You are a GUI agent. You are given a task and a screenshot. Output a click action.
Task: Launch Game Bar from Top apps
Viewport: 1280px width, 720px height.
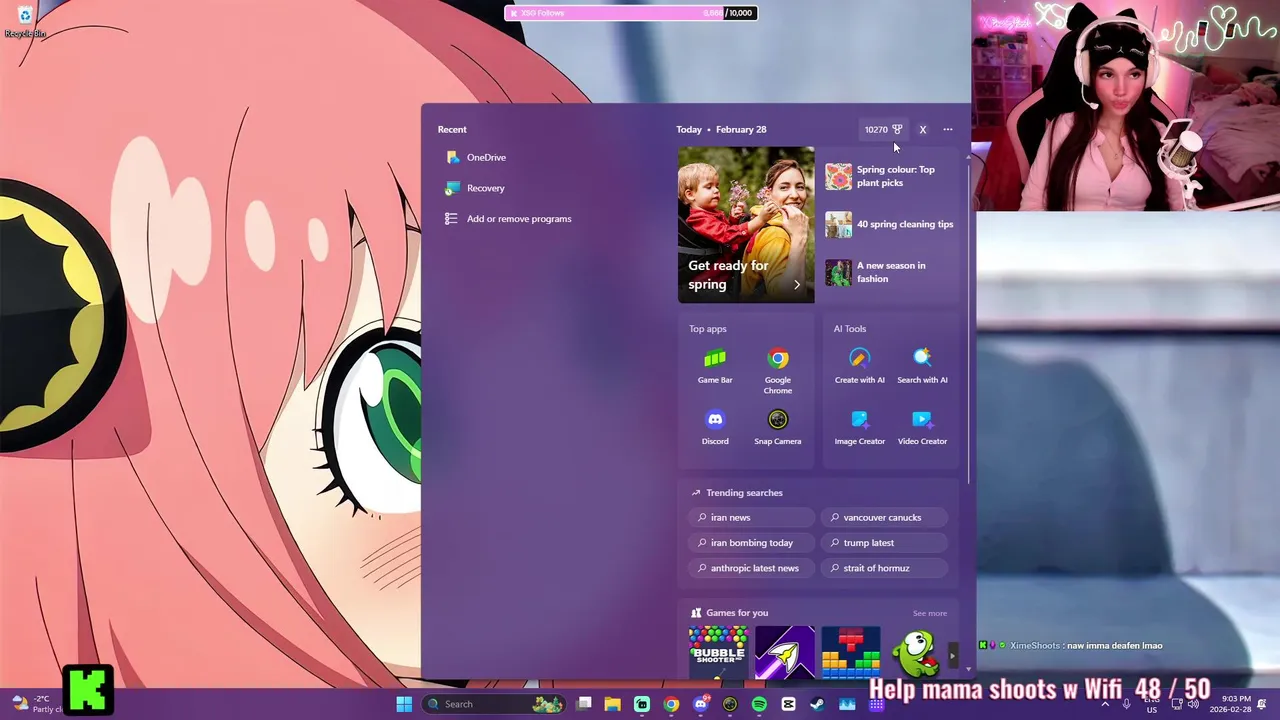pos(715,367)
